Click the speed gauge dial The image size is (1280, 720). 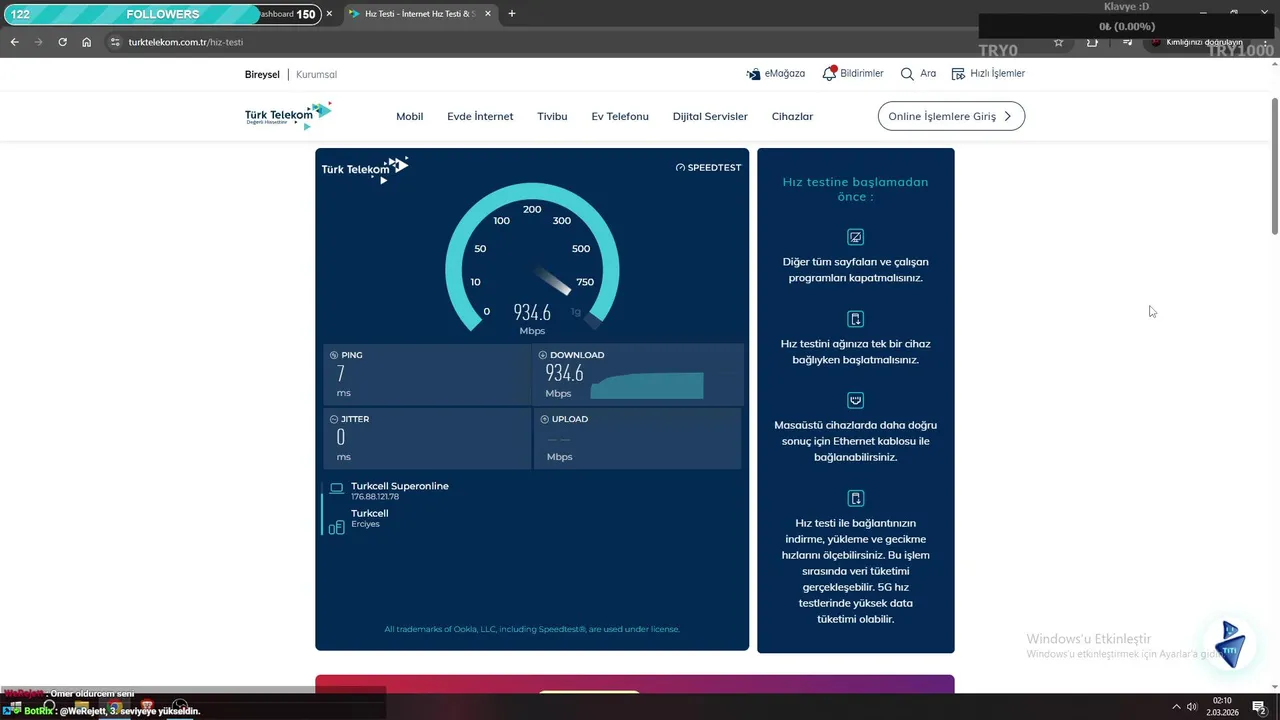click(532, 257)
